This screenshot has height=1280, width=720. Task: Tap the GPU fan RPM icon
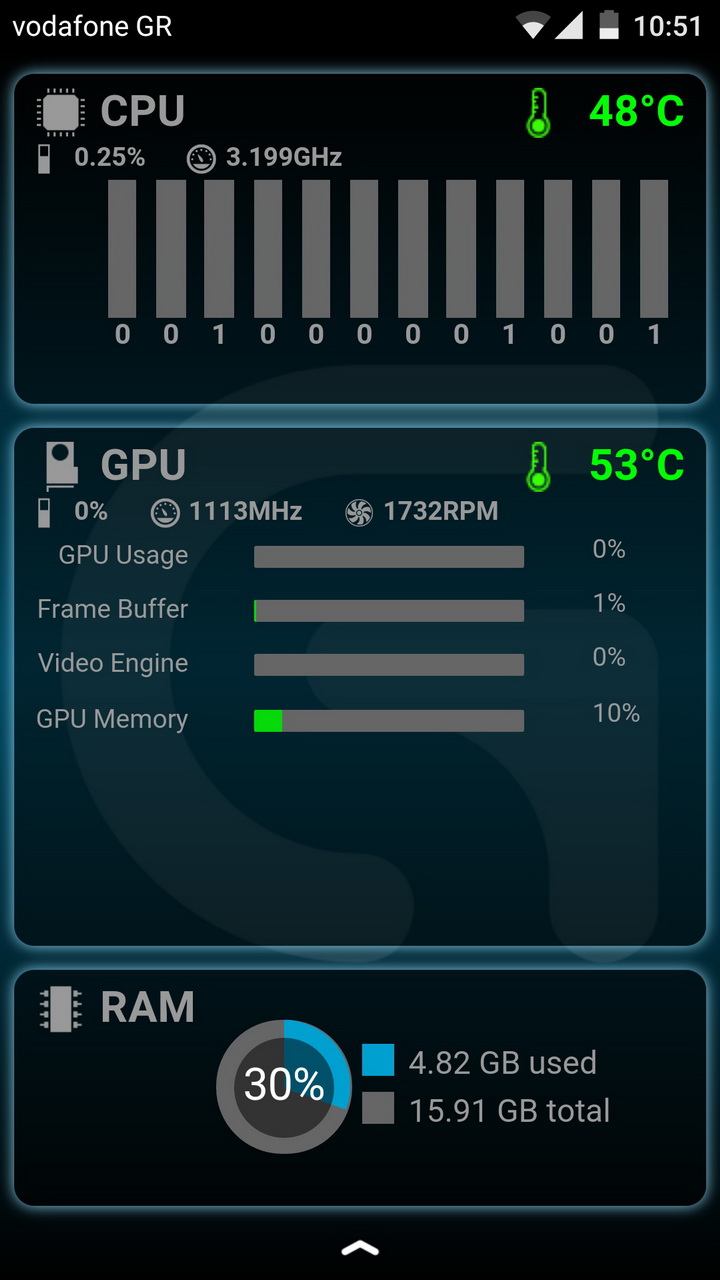click(x=359, y=513)
